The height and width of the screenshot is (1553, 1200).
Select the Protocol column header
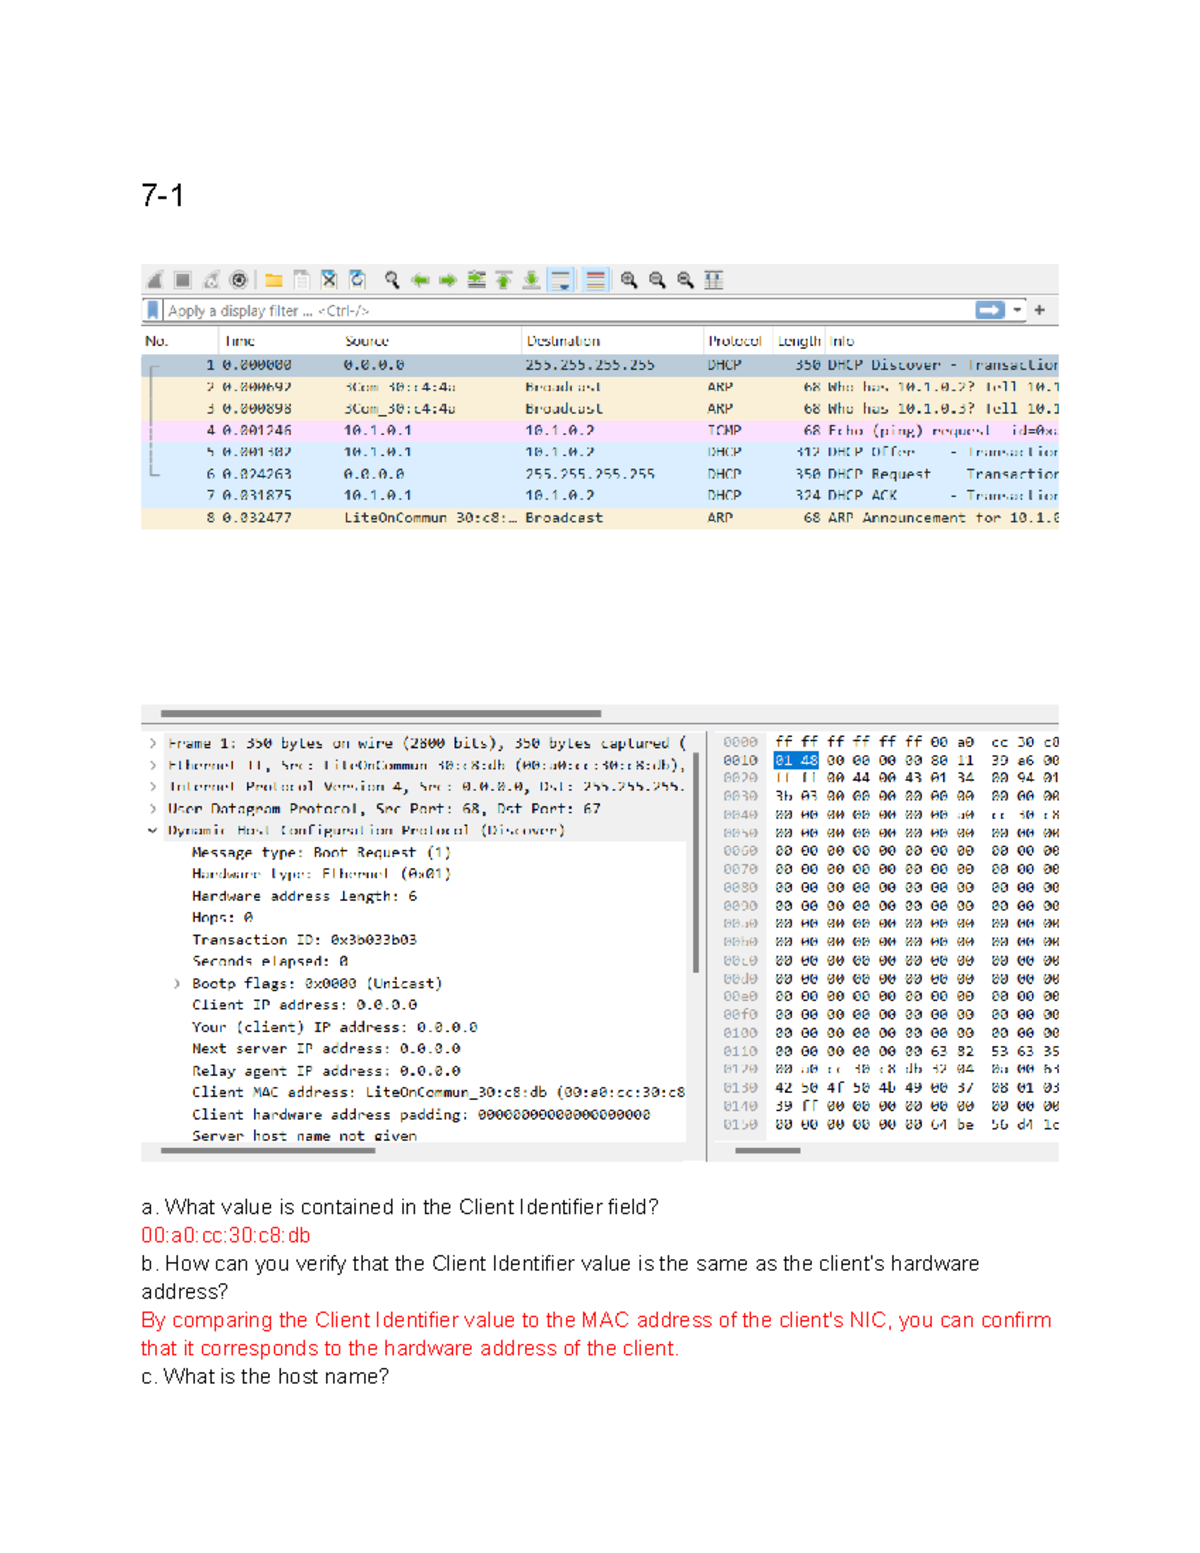tap(735, 340)
